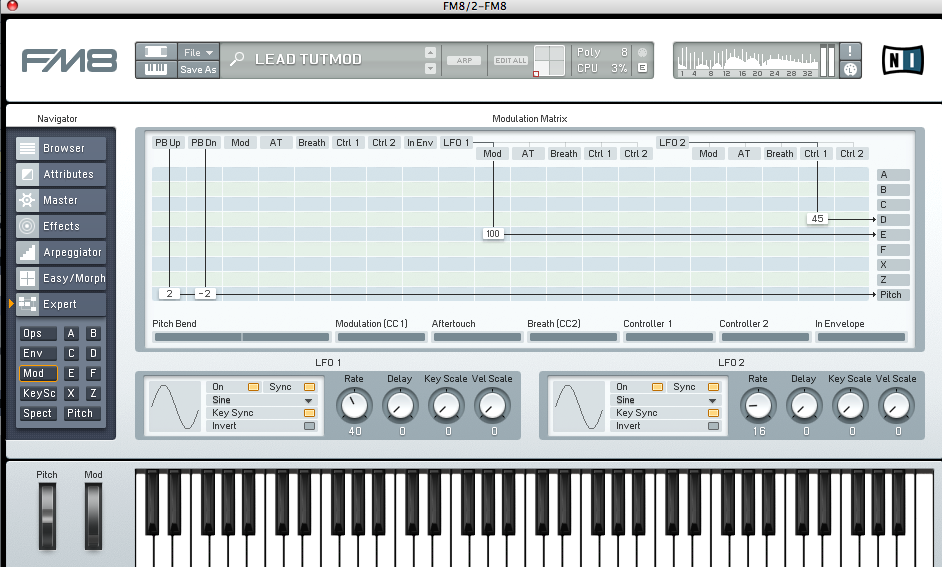Image resolution: width=942 pixels, height=567 pixels.
Task: Open the Master page gear icon
Action: coord(27,200)
